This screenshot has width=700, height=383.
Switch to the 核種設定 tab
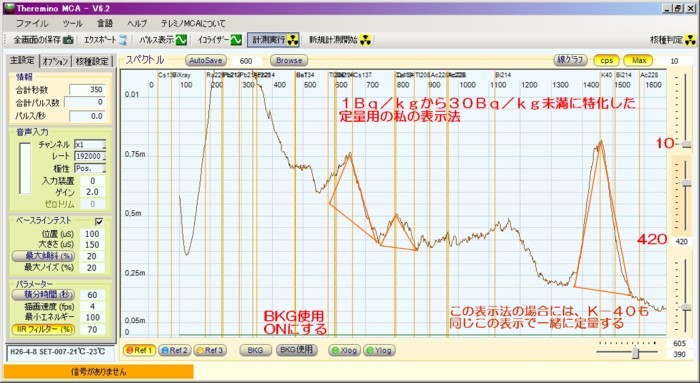[92, 61]
